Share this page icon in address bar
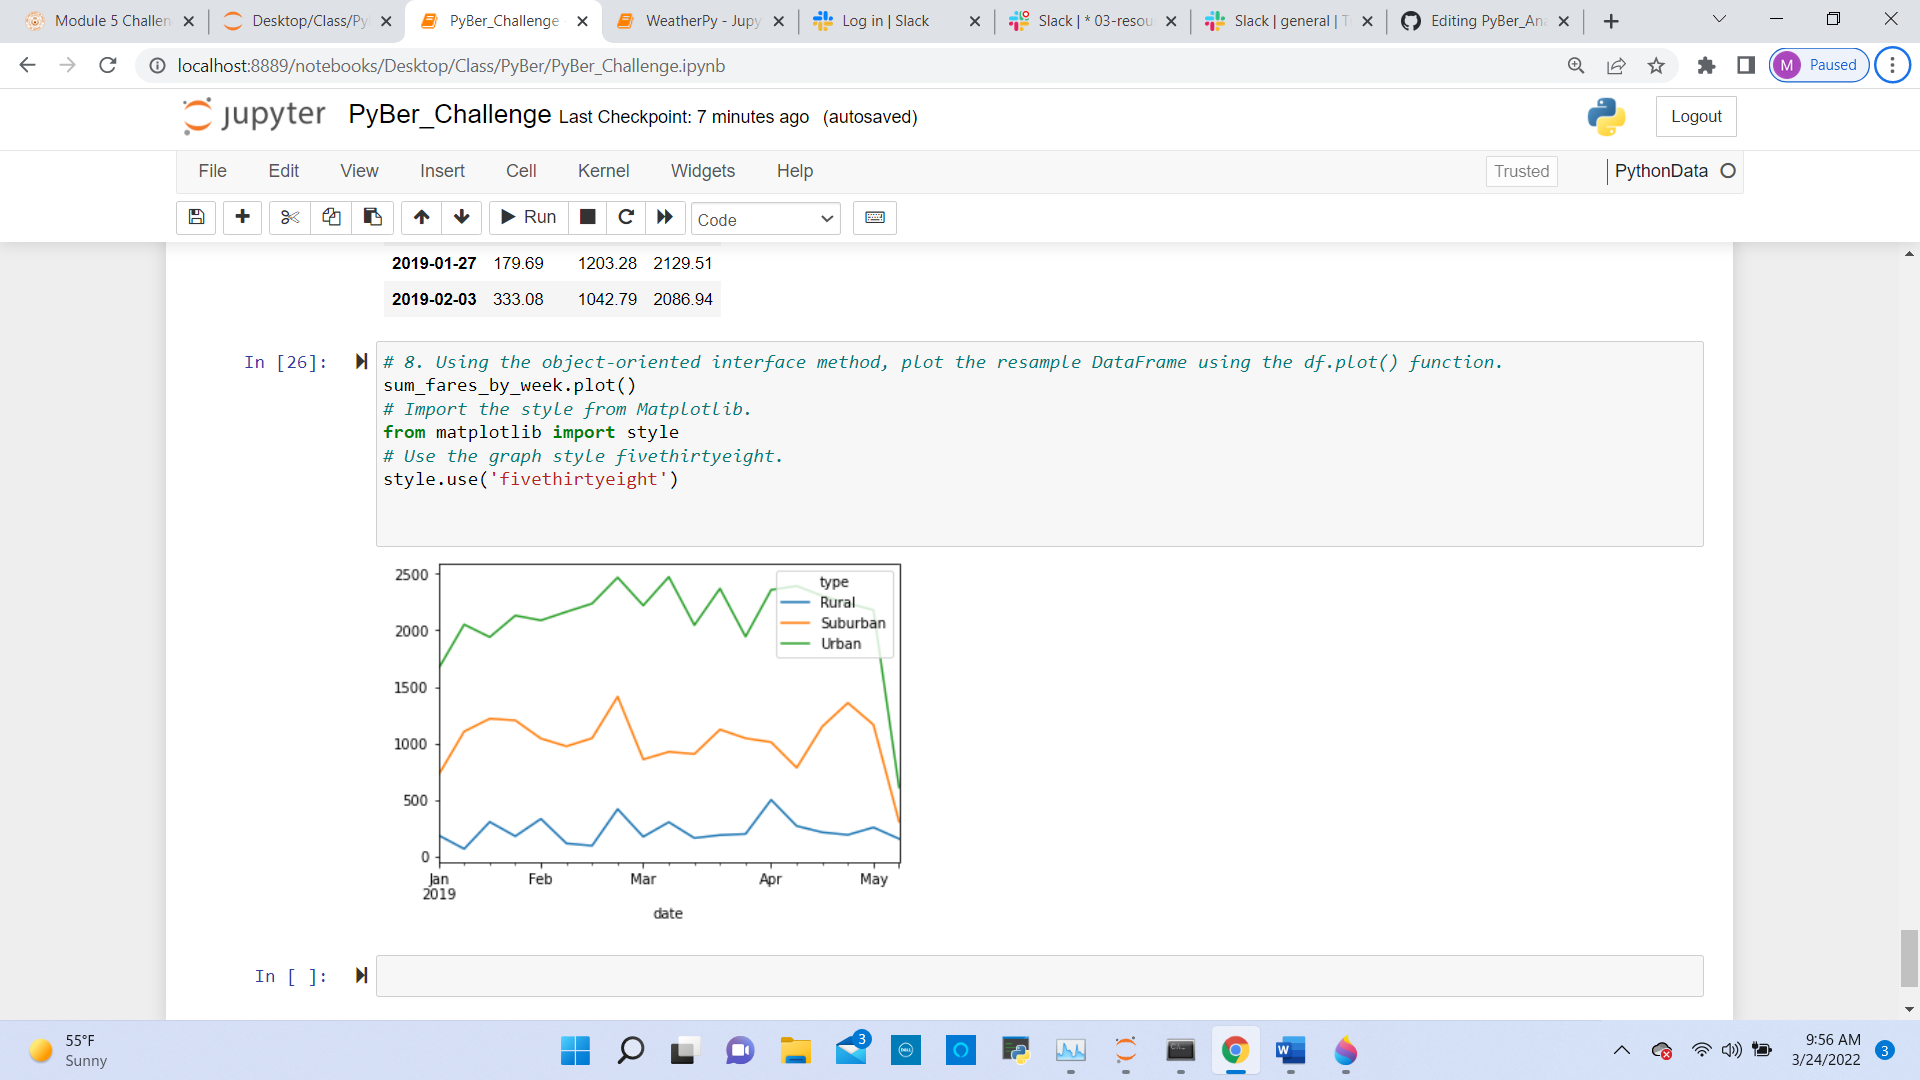1920x1080 pixels. [1616, 65]
